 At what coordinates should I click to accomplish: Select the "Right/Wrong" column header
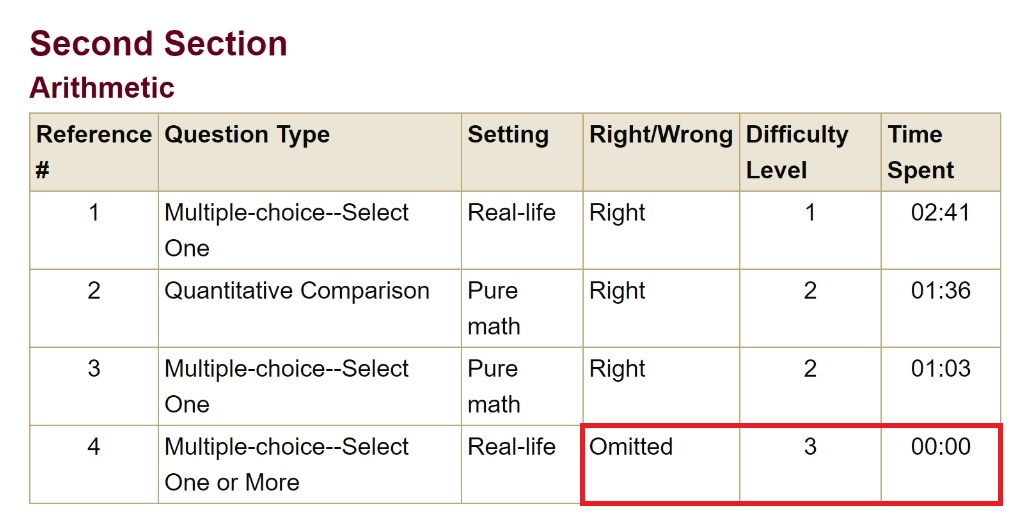(x=660, y=135)
